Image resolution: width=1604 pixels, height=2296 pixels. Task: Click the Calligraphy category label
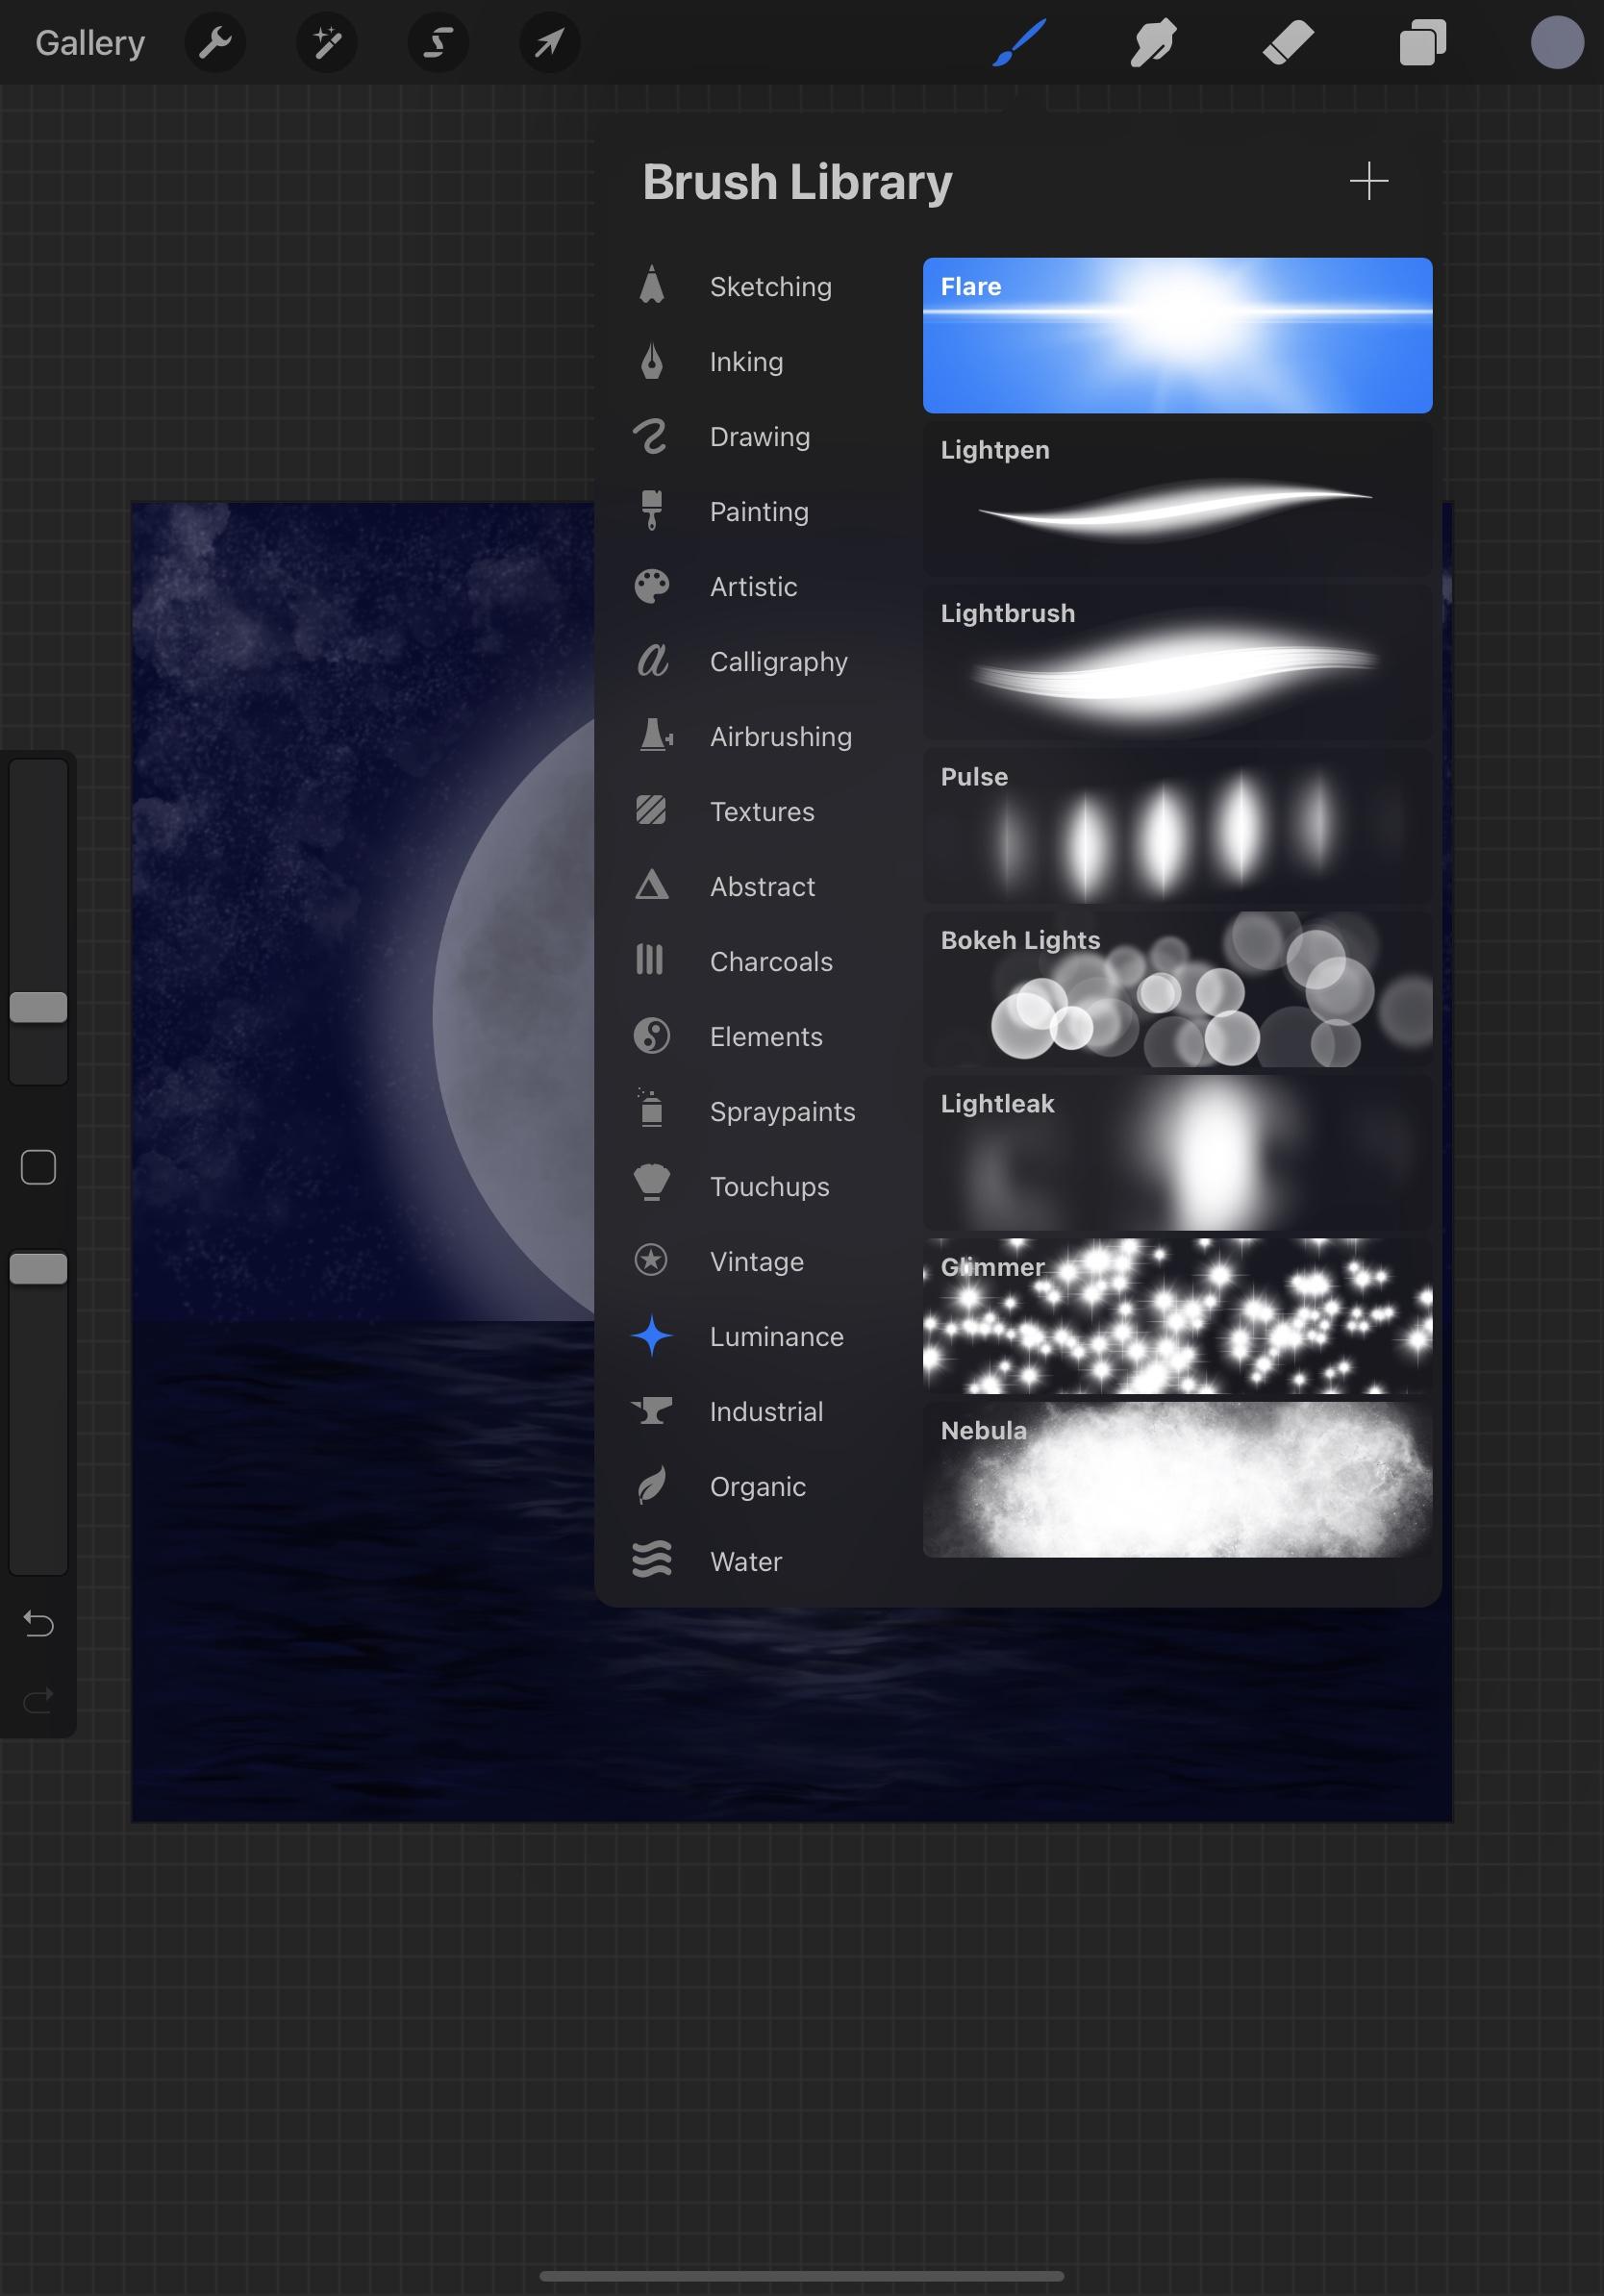[778, 662]
